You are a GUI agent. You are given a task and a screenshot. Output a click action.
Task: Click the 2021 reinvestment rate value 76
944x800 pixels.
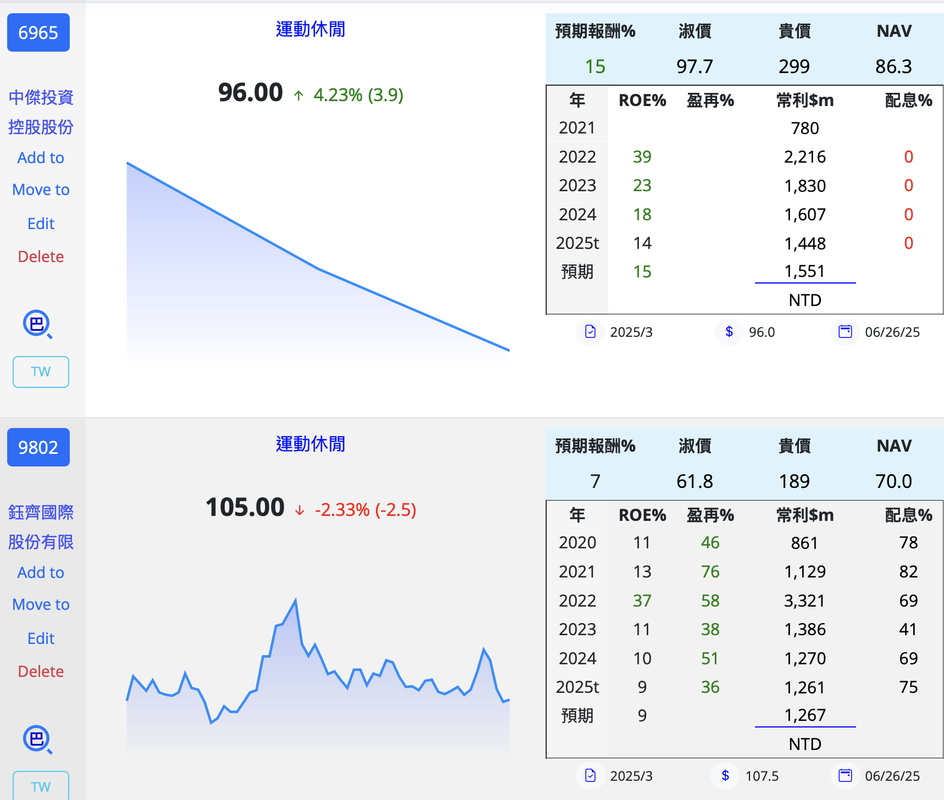pyautogui.click(x=710, y=572)
